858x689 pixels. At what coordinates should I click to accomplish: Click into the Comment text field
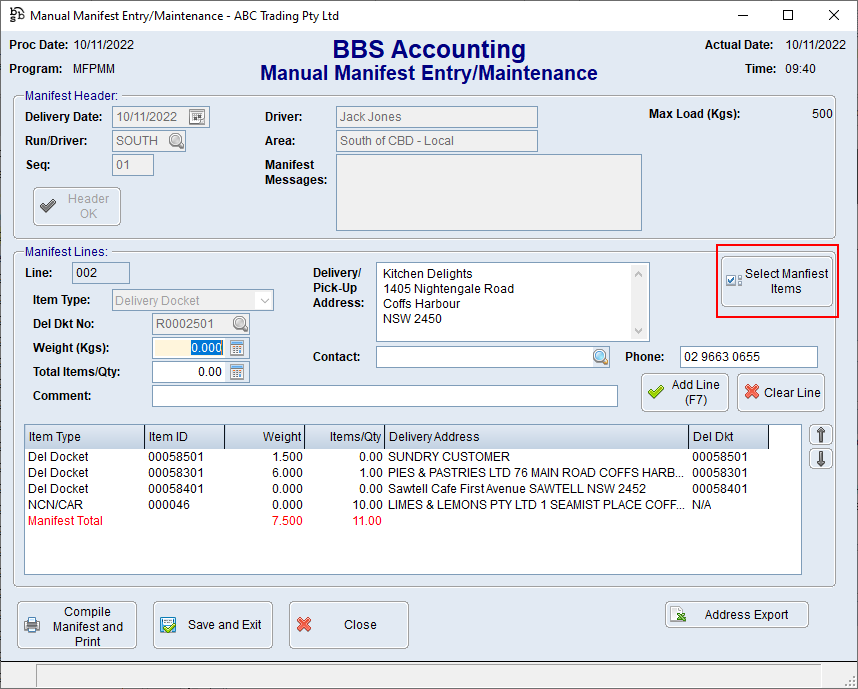tap(384, 396)
